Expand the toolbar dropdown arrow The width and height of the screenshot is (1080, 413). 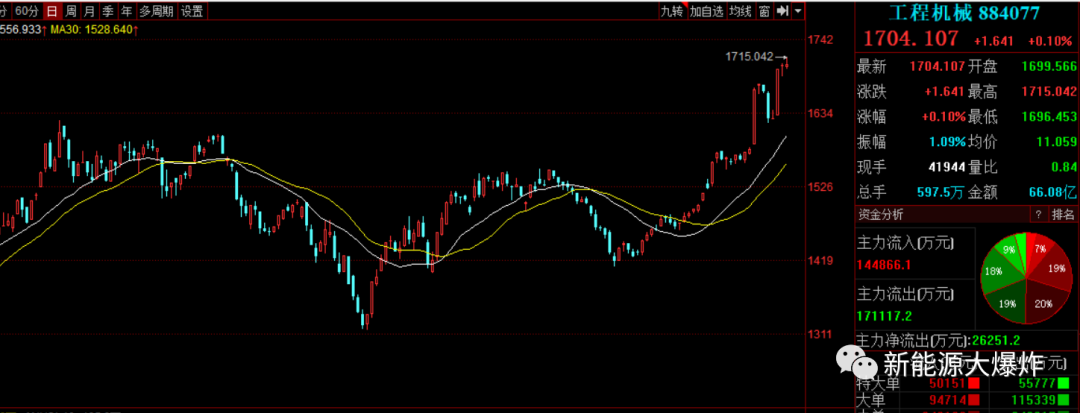(x=798, y=11)
